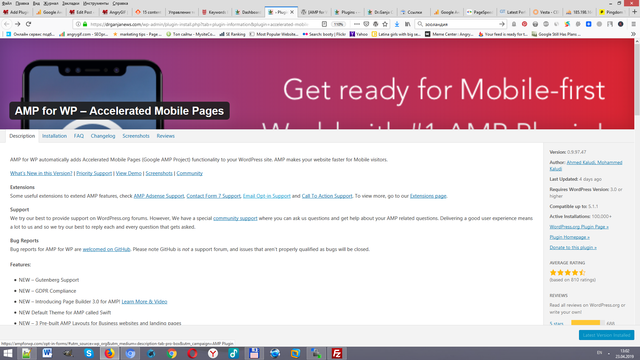
Task: Reset the 110% zoom level badge
Action: (x=338, y=24)
